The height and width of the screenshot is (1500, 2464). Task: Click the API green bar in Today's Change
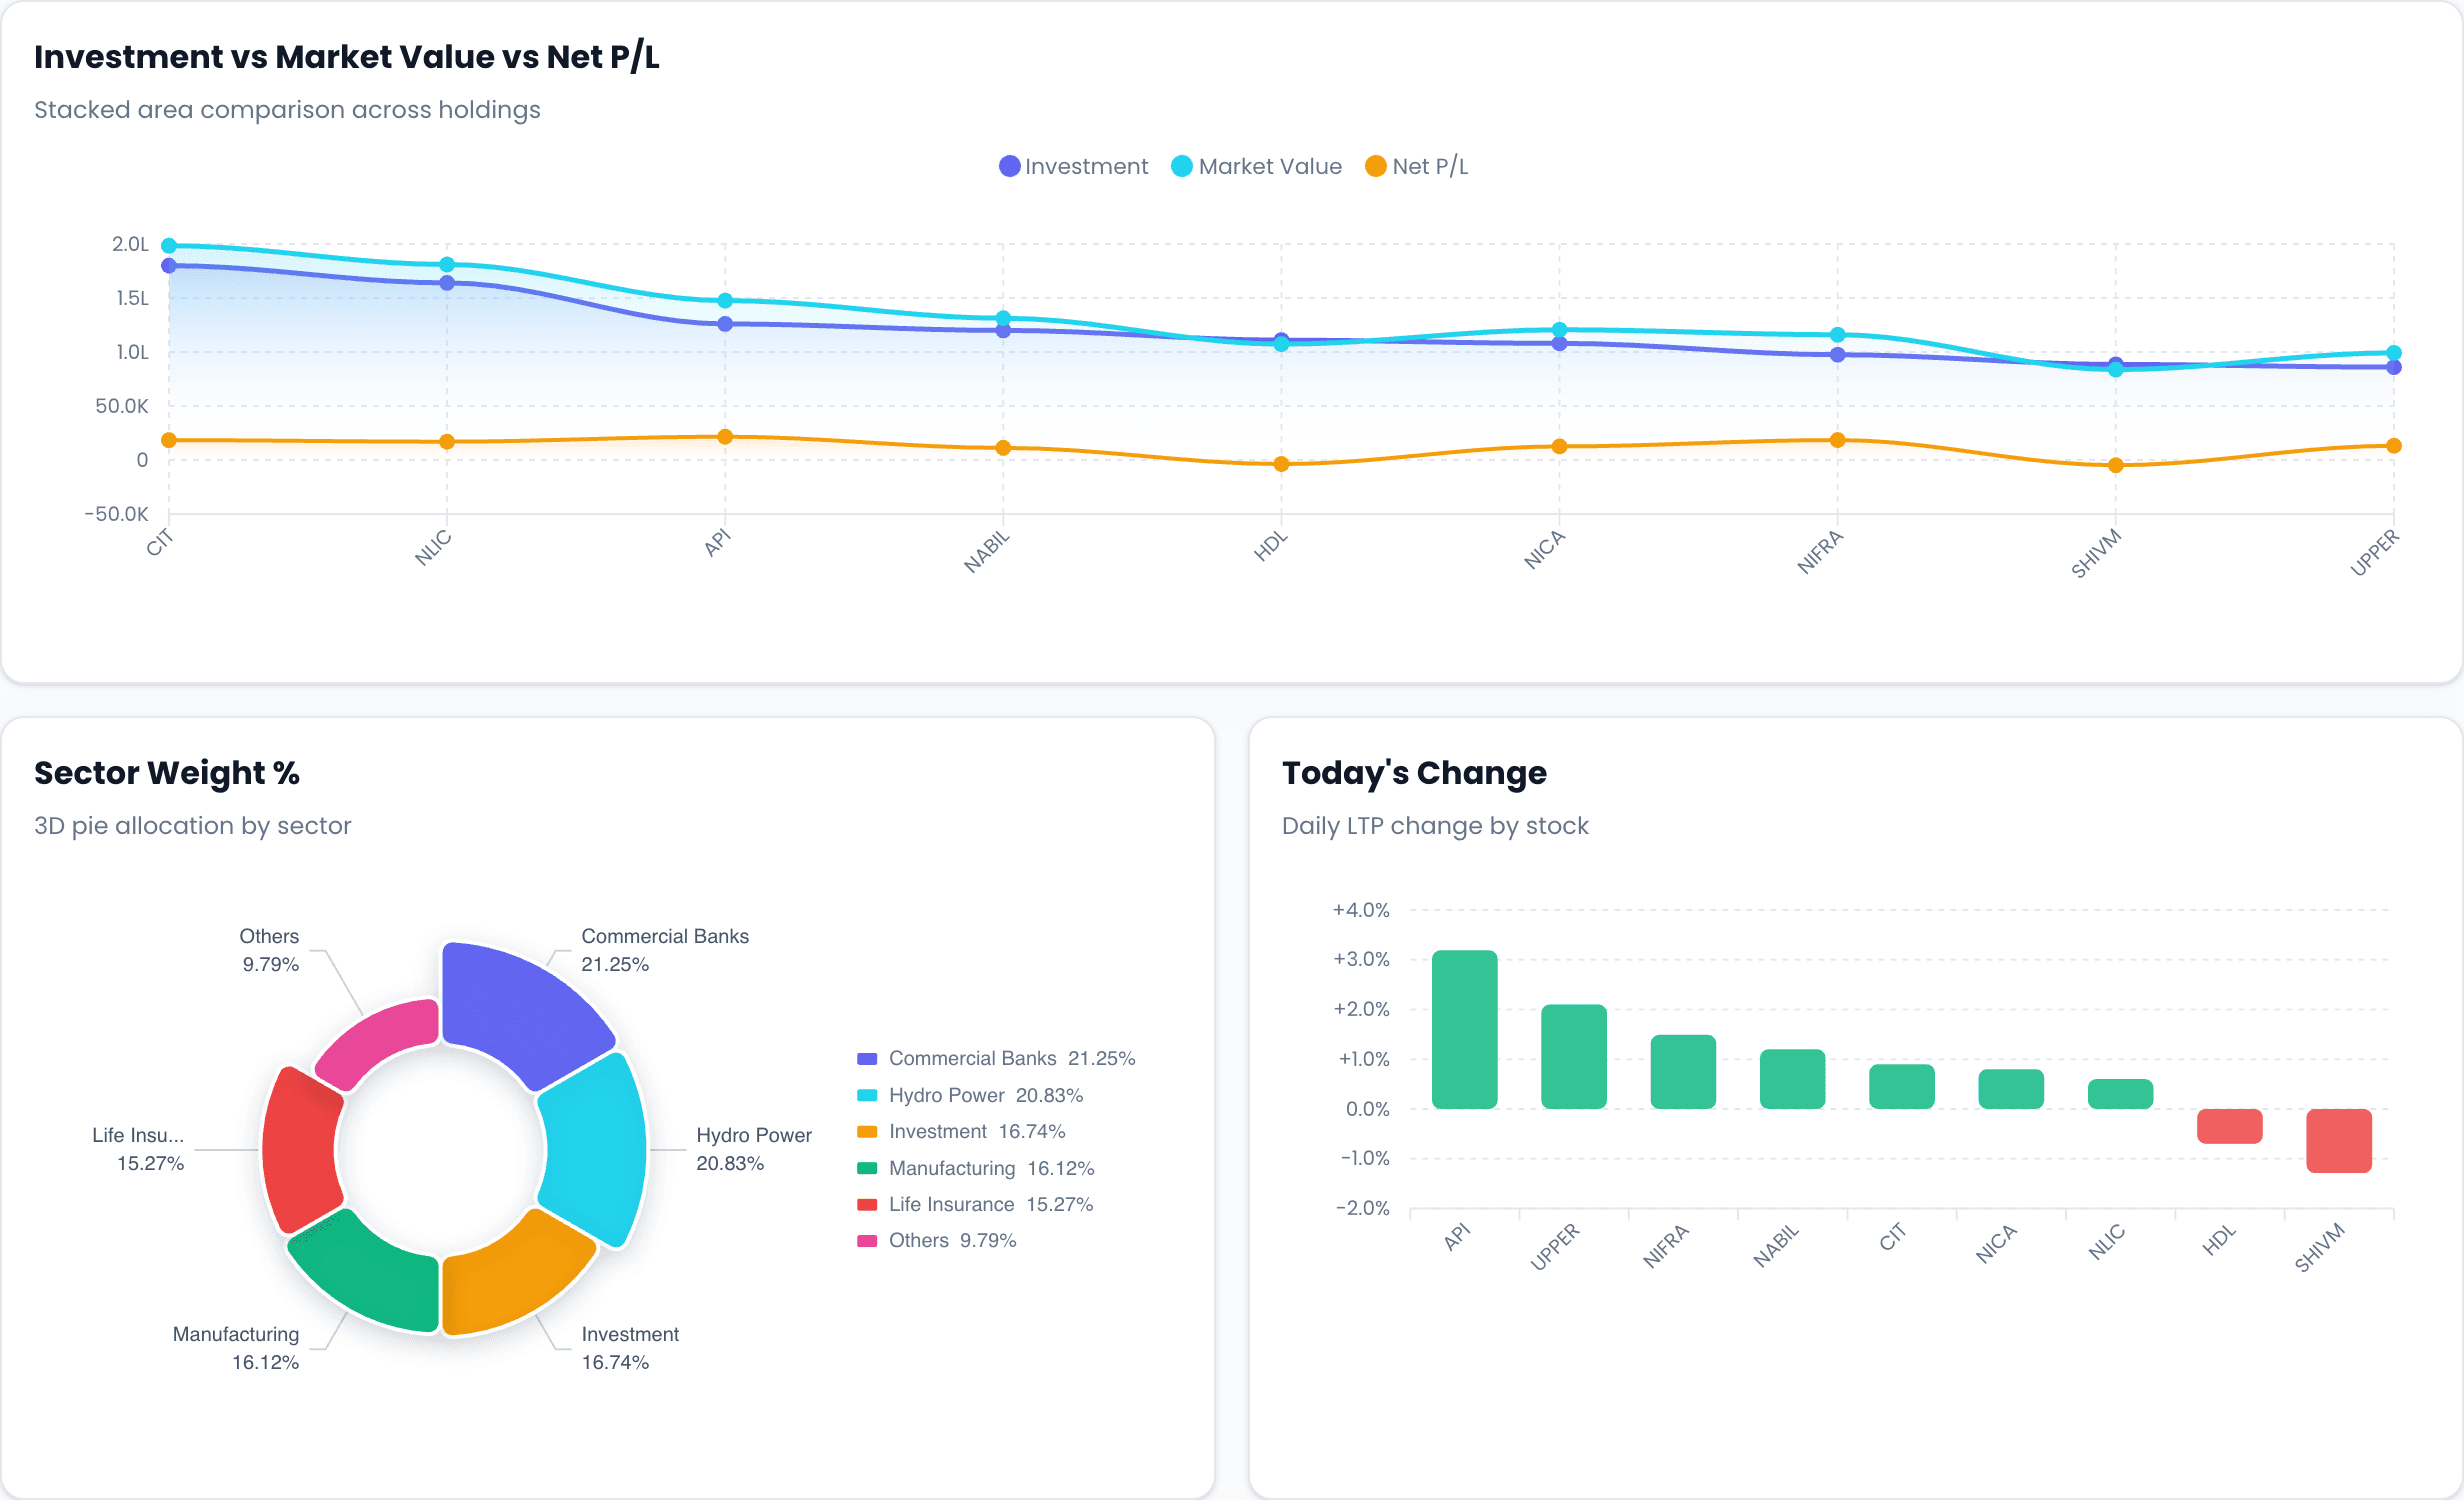(x=1464, y=1029)
